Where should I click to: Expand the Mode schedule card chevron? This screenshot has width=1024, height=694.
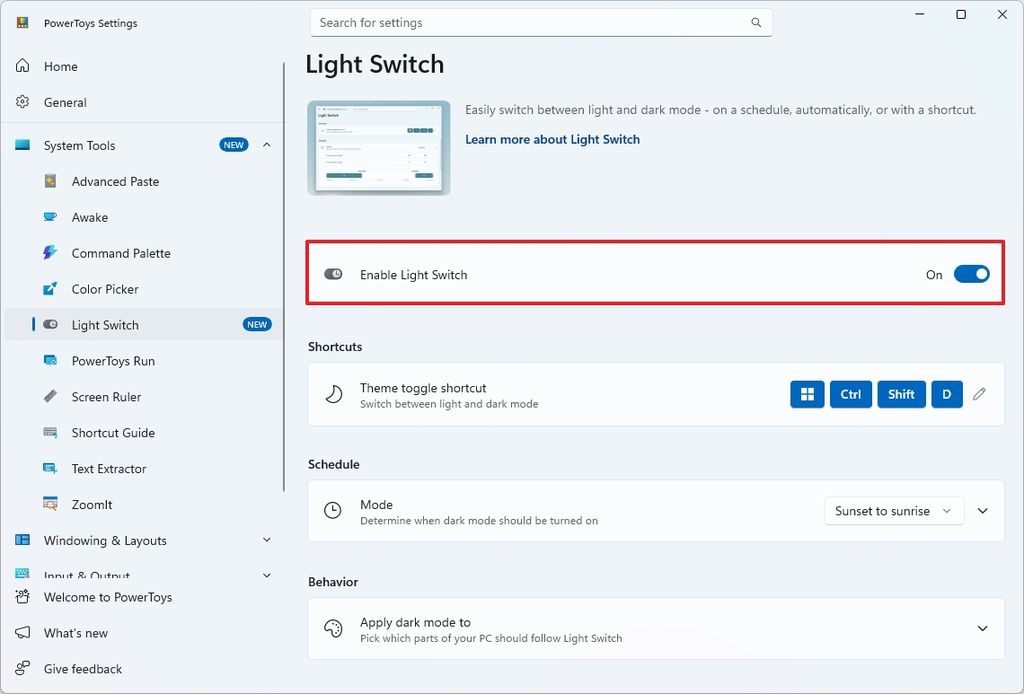pyautogui.click(x=982, y=511)
